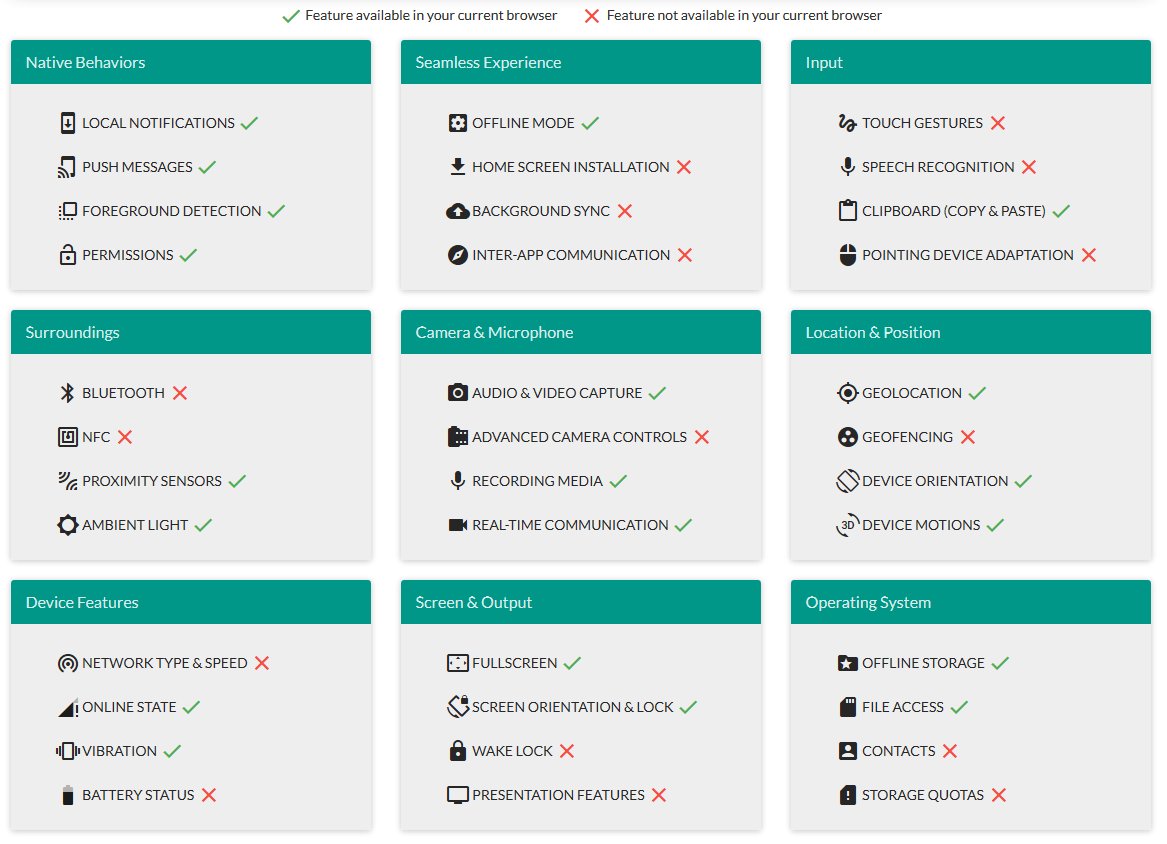Screen dimensions: 1167x844
Task: Open the WAKE LOCK feature link
Action: click(x=512, y=751)
